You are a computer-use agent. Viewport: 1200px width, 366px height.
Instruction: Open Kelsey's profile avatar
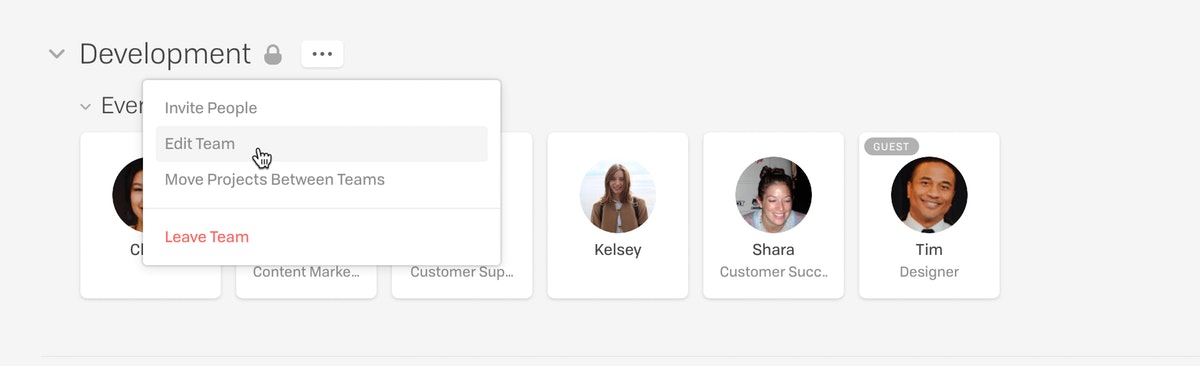(x=618, y=195)
